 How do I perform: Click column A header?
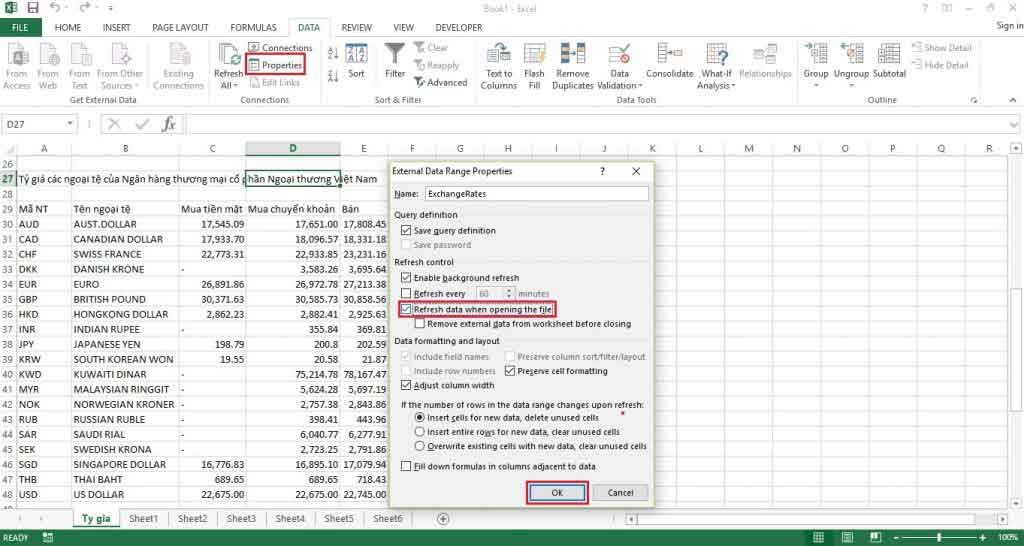point(44,148)
